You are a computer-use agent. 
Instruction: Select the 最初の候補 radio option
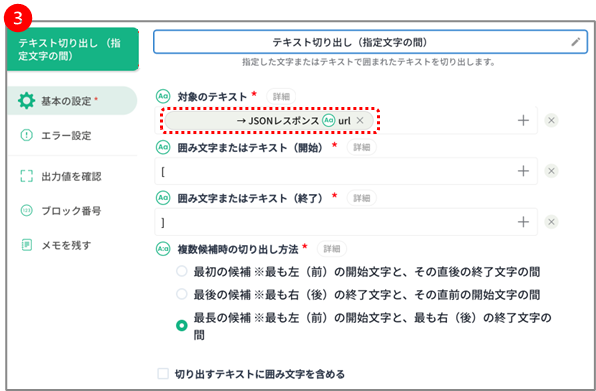(x=182, y=271)
